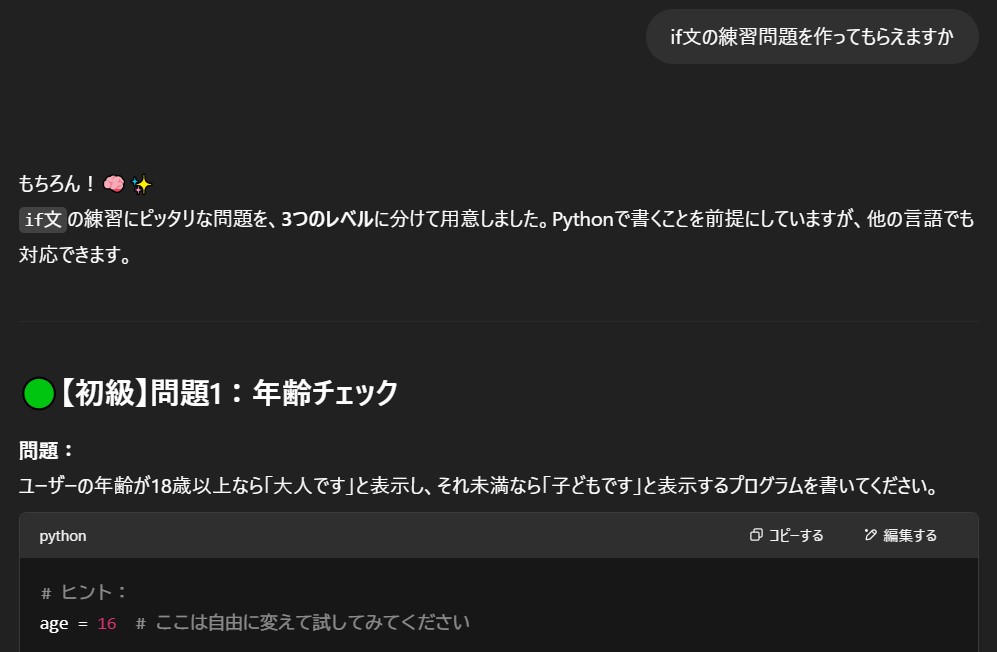Click the # ヒント: comment line

85,592
